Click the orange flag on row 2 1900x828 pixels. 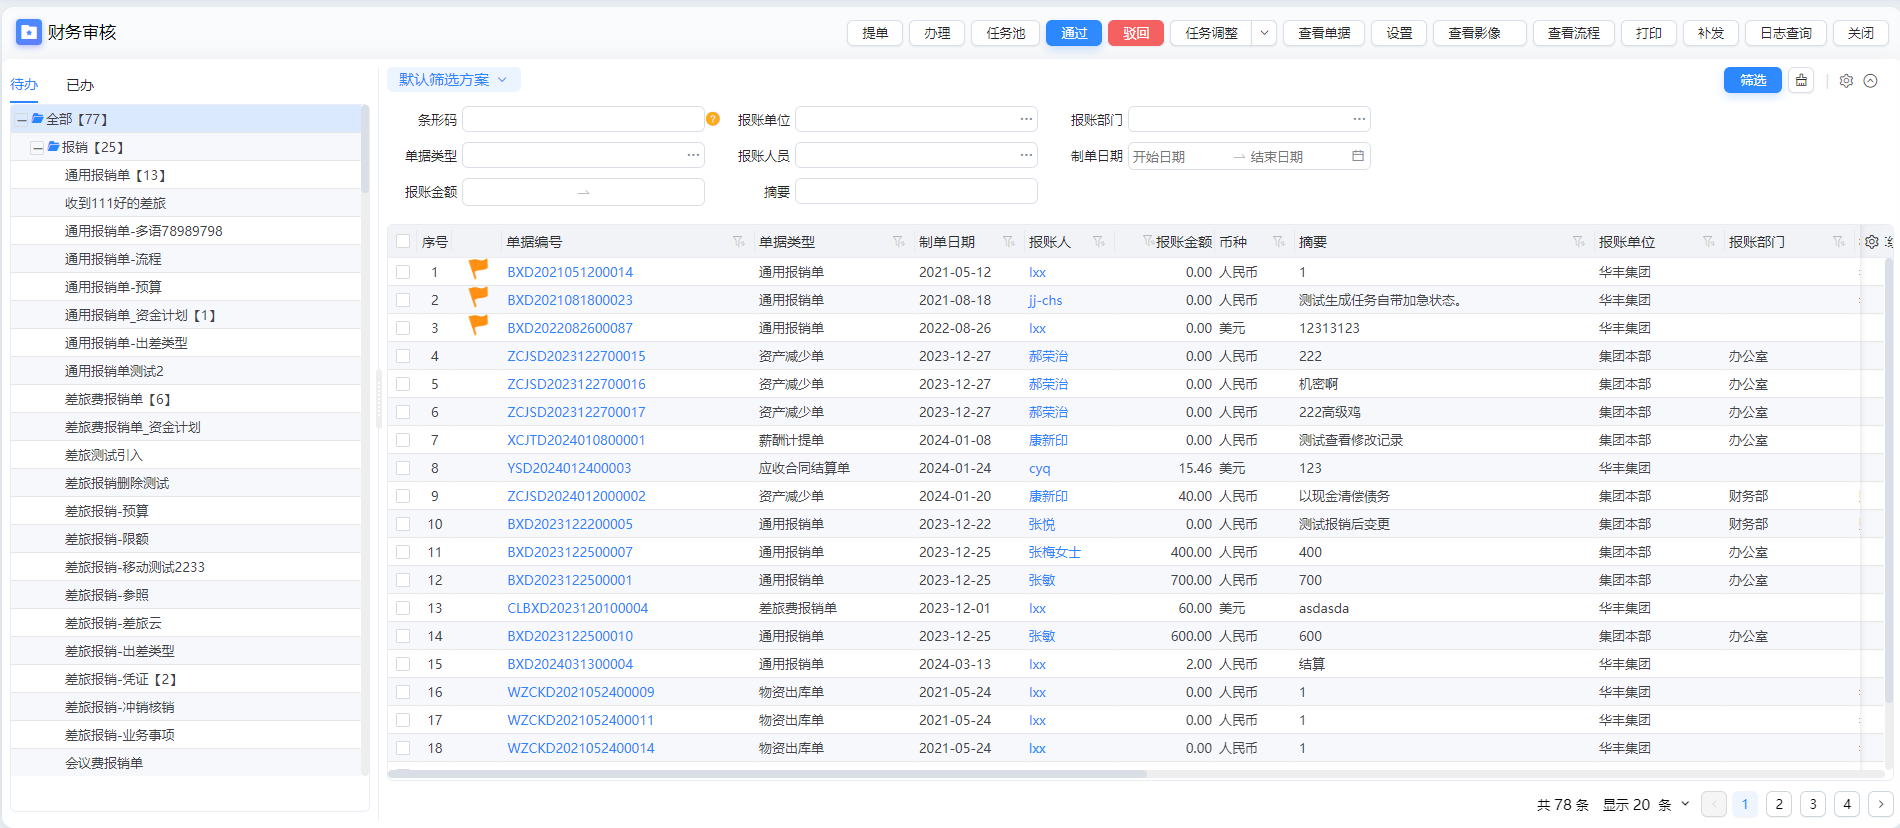click(479, 297)
